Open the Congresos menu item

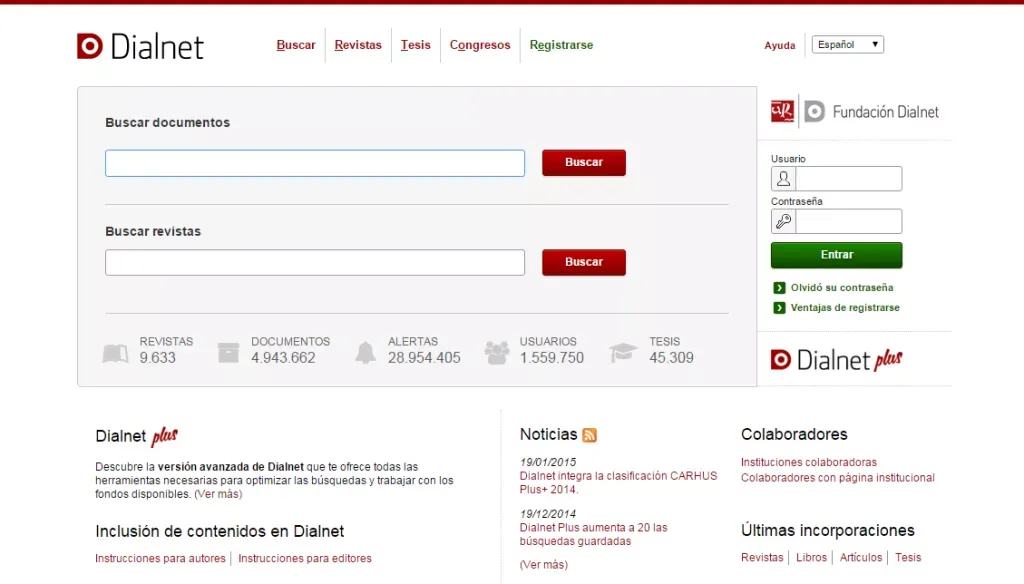pos(480,45)
